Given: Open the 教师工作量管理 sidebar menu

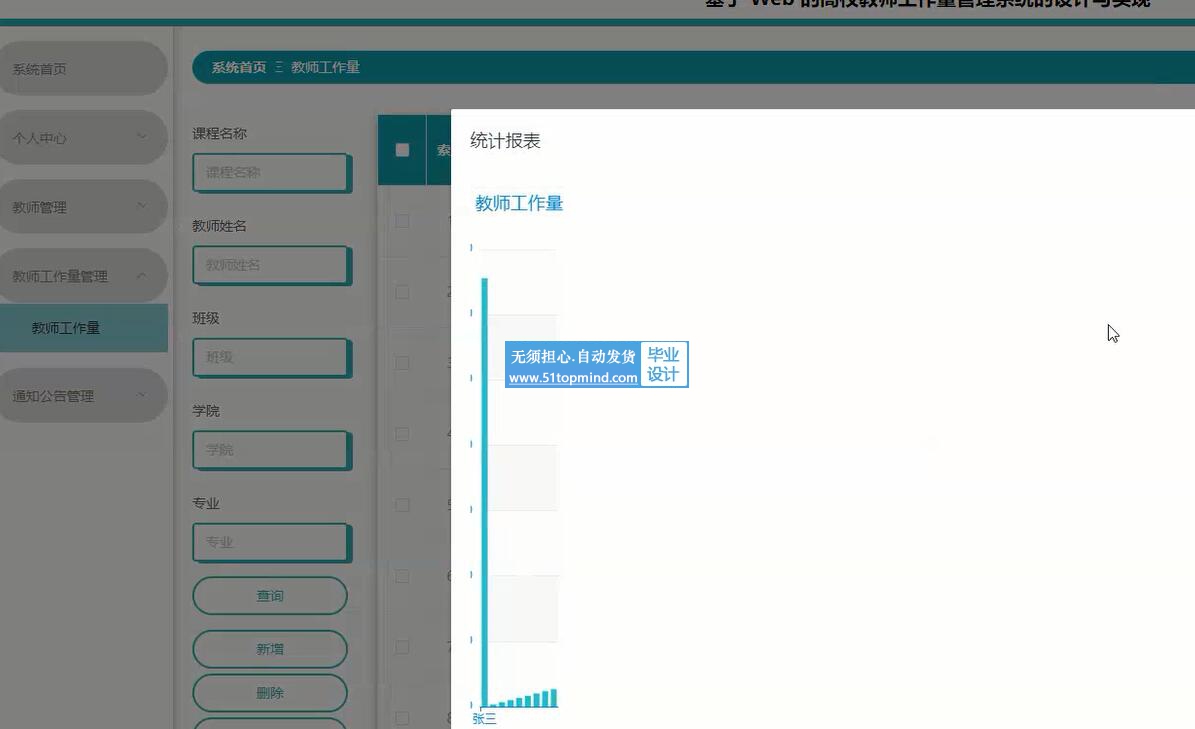Looking at the screenshot, I should (82, 276).
